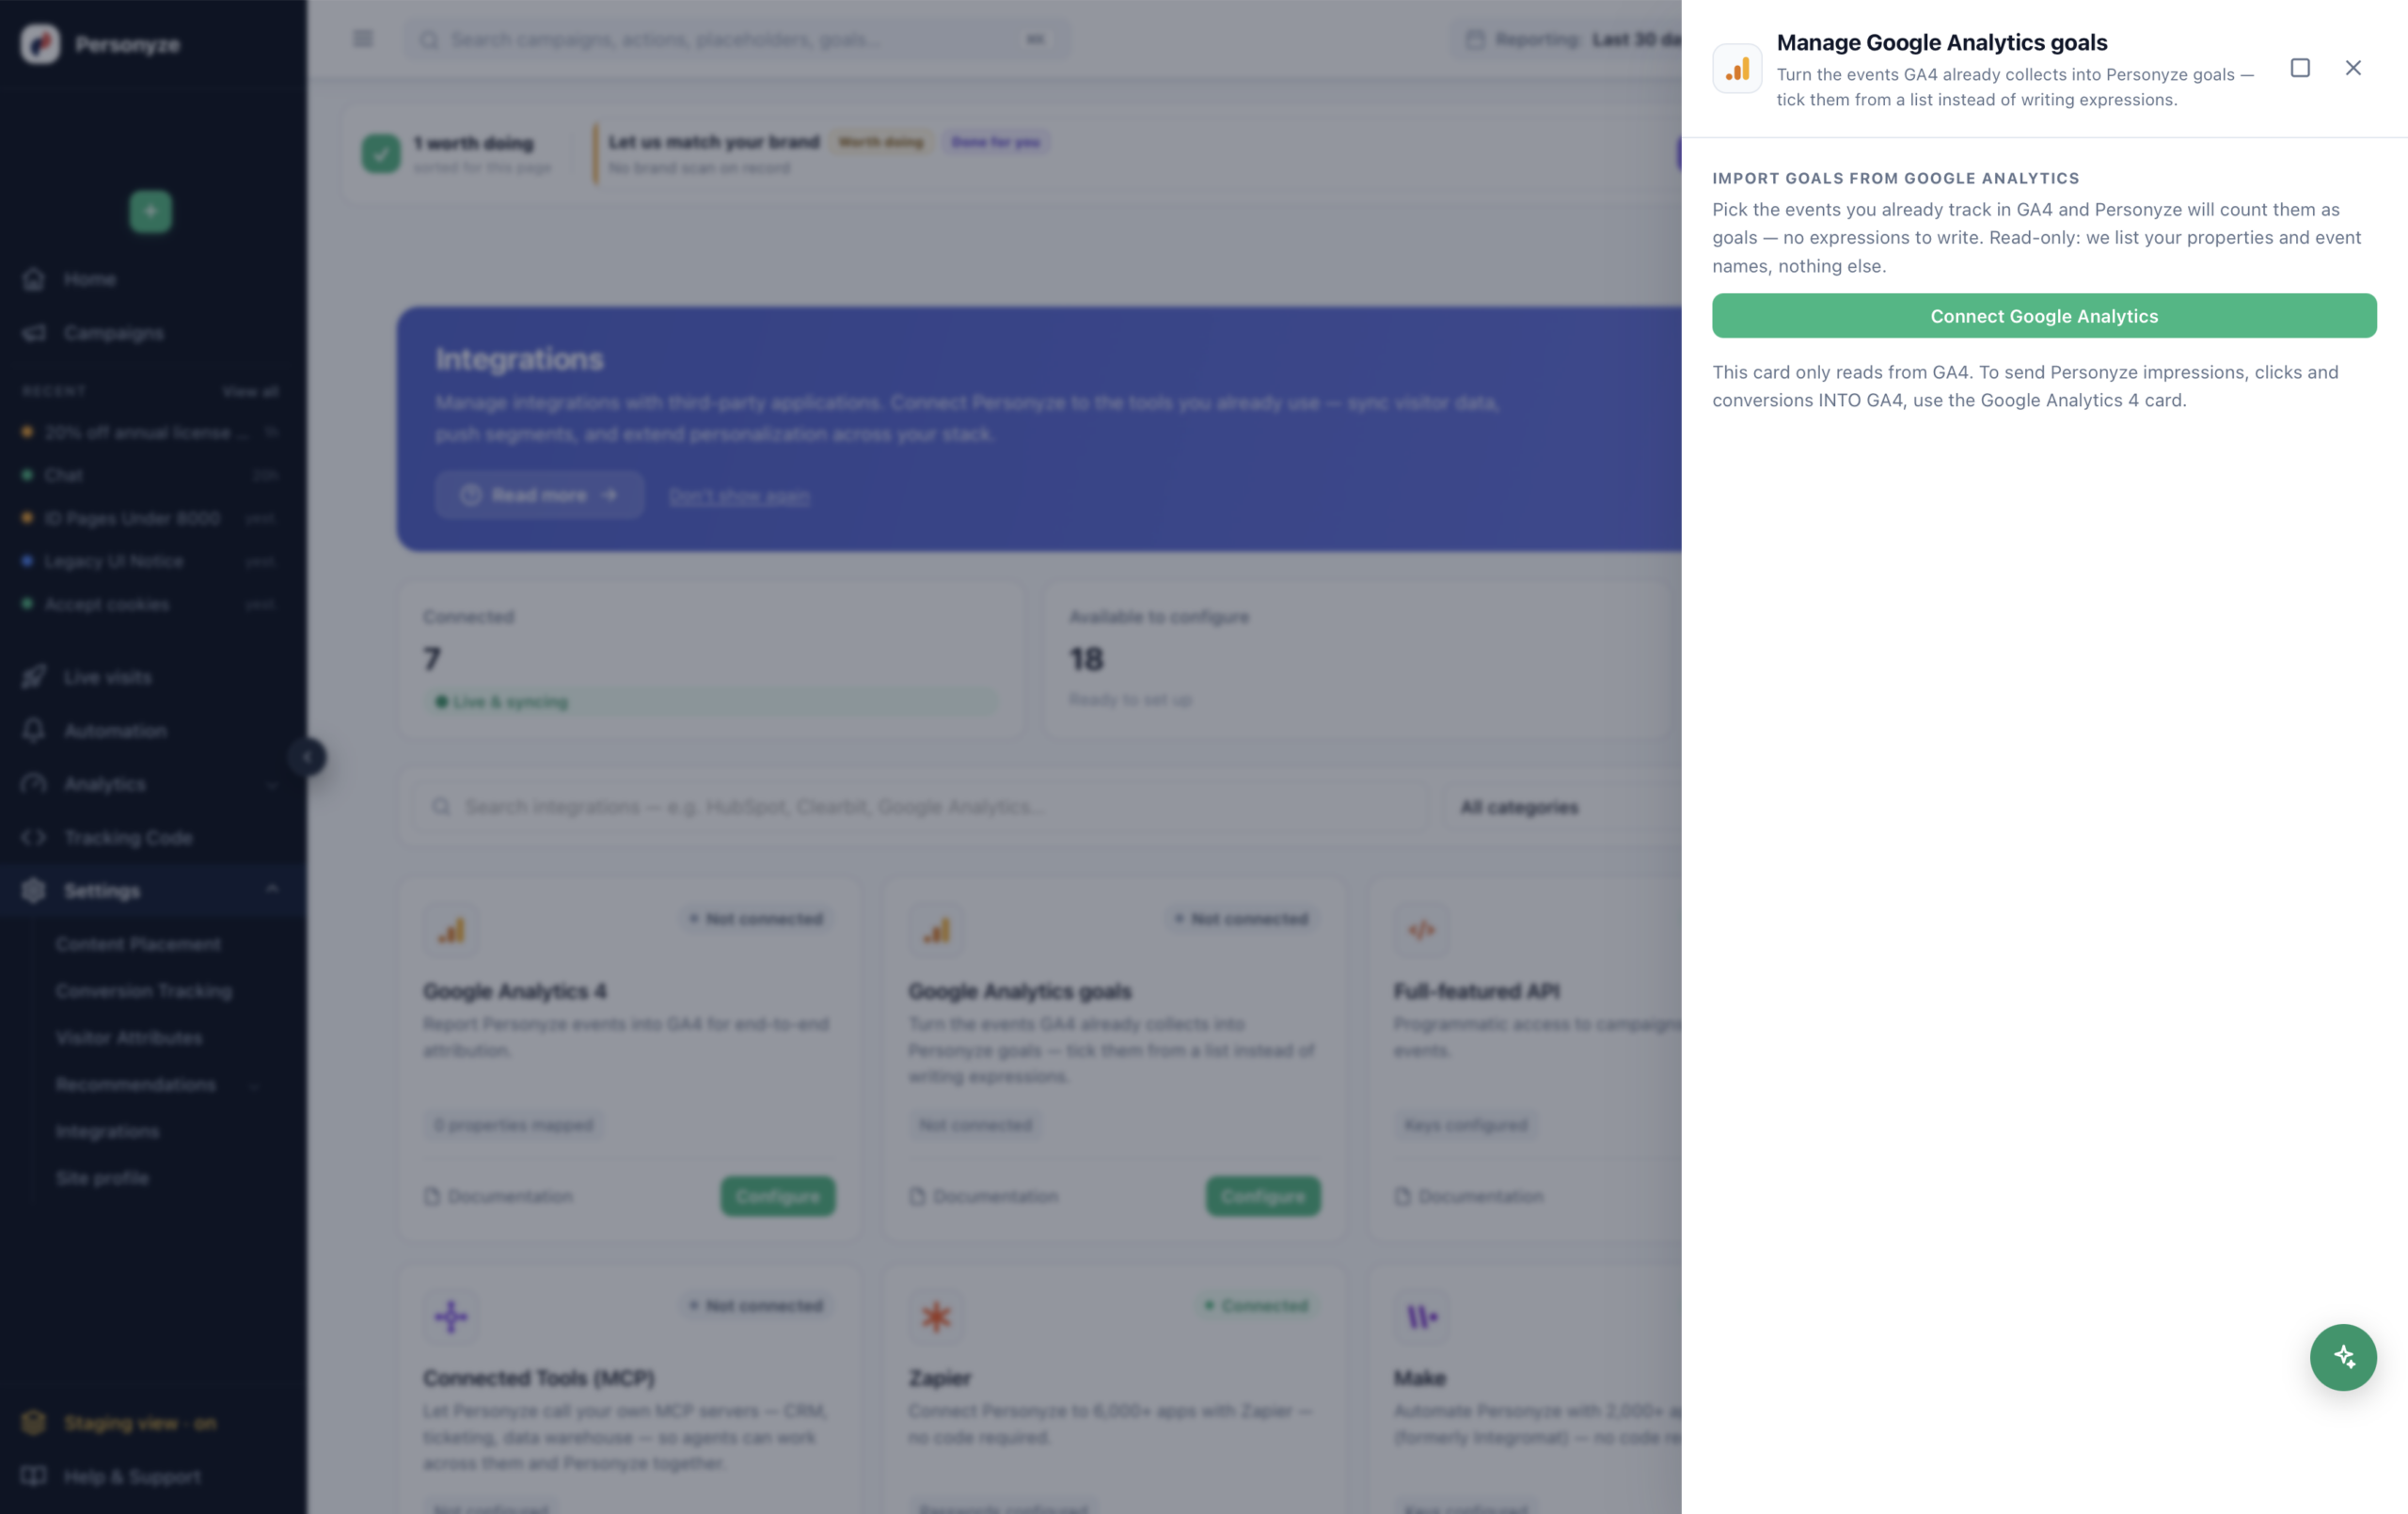The width and height of the screenshot is (2408, 1514).
Task: Select Site profile under Settings
Action: pos(102,1178)
